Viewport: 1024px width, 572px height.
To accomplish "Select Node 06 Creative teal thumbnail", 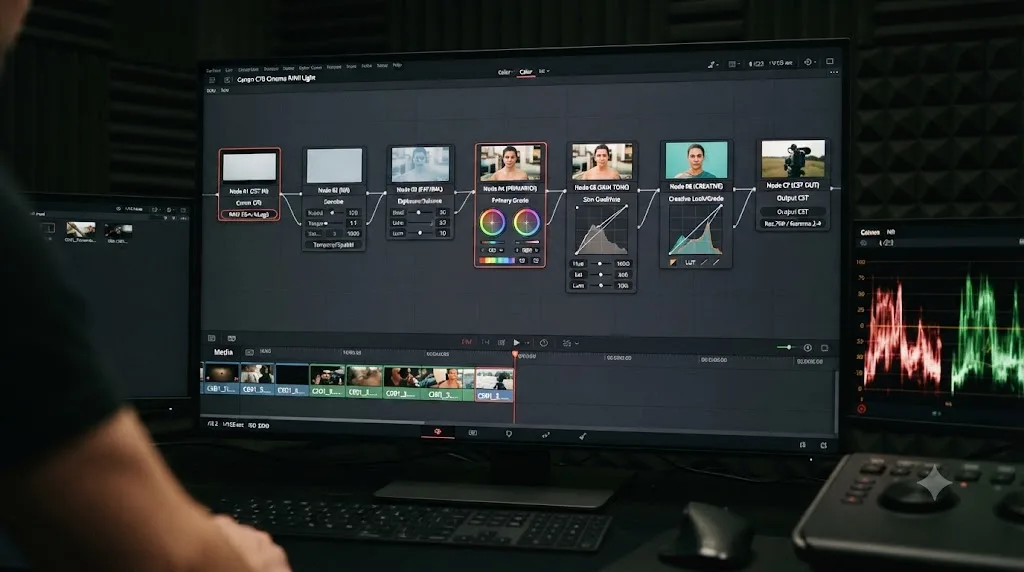I will 696,160.
